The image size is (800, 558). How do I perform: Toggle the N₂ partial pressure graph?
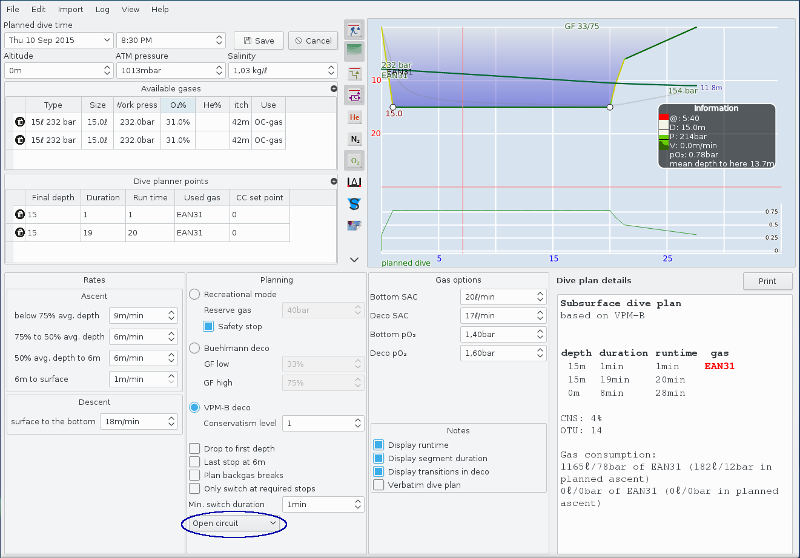tap(354, 139)
